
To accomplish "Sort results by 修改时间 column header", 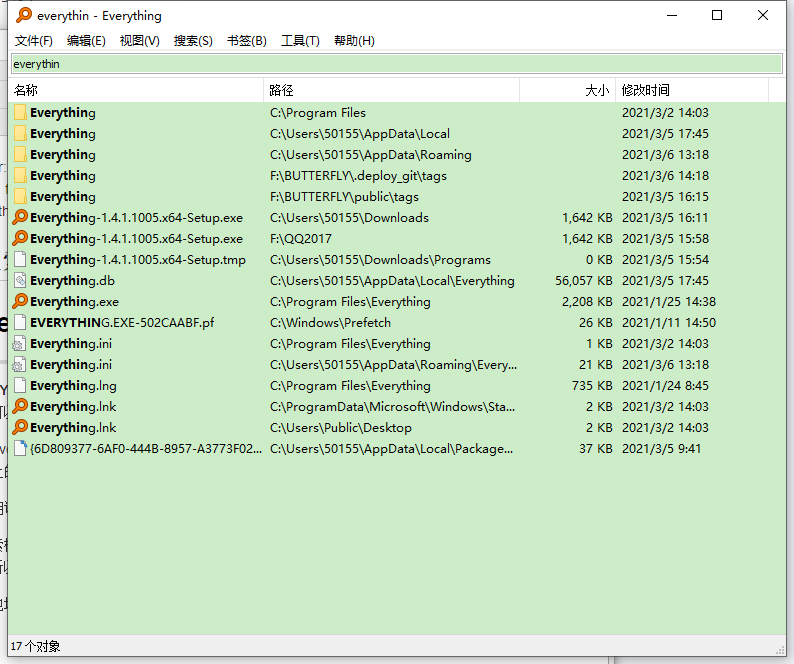I will pyautogui.click(x=692, y=90).
